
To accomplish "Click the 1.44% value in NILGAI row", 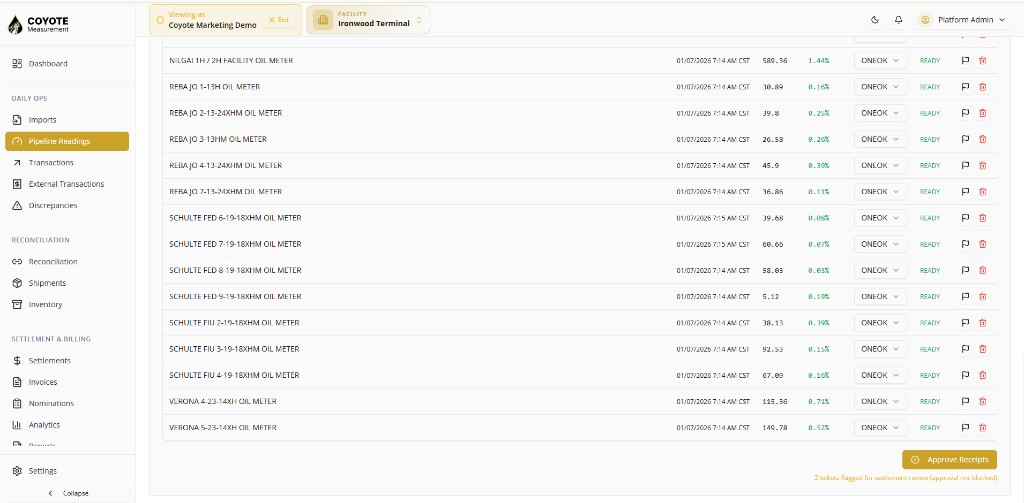I will pyautogui.click(x=818, y=61).
